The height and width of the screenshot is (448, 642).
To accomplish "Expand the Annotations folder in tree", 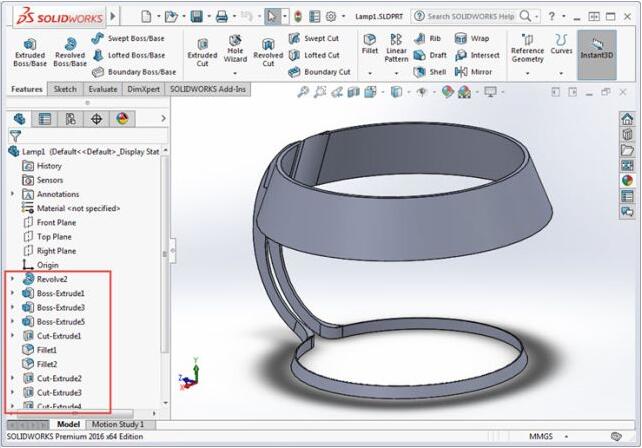I will [x=12, y=194].
